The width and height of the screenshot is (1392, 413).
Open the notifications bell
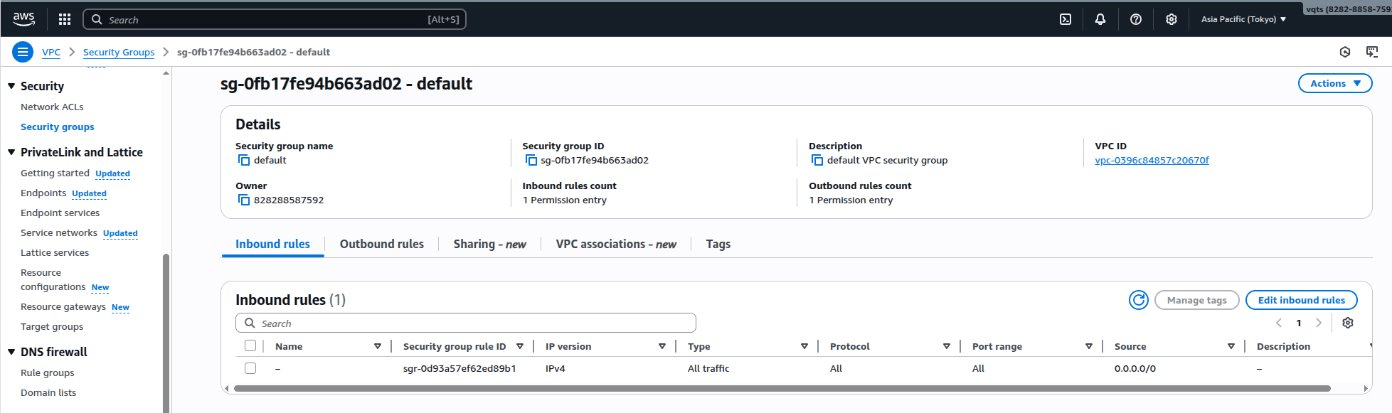(1100, 19)
